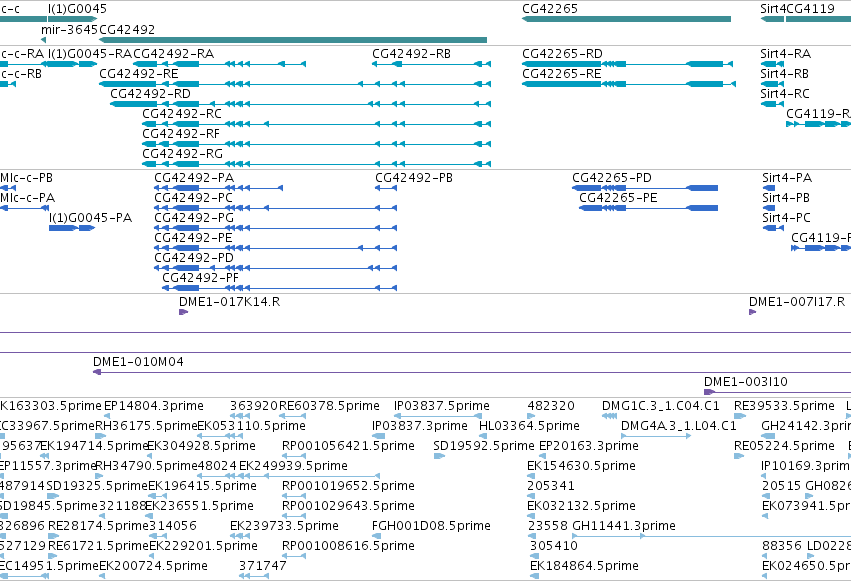This screenshot has height=581, width=851.
Task: Open EST RP001008616.5prime label
Action: 348,546
